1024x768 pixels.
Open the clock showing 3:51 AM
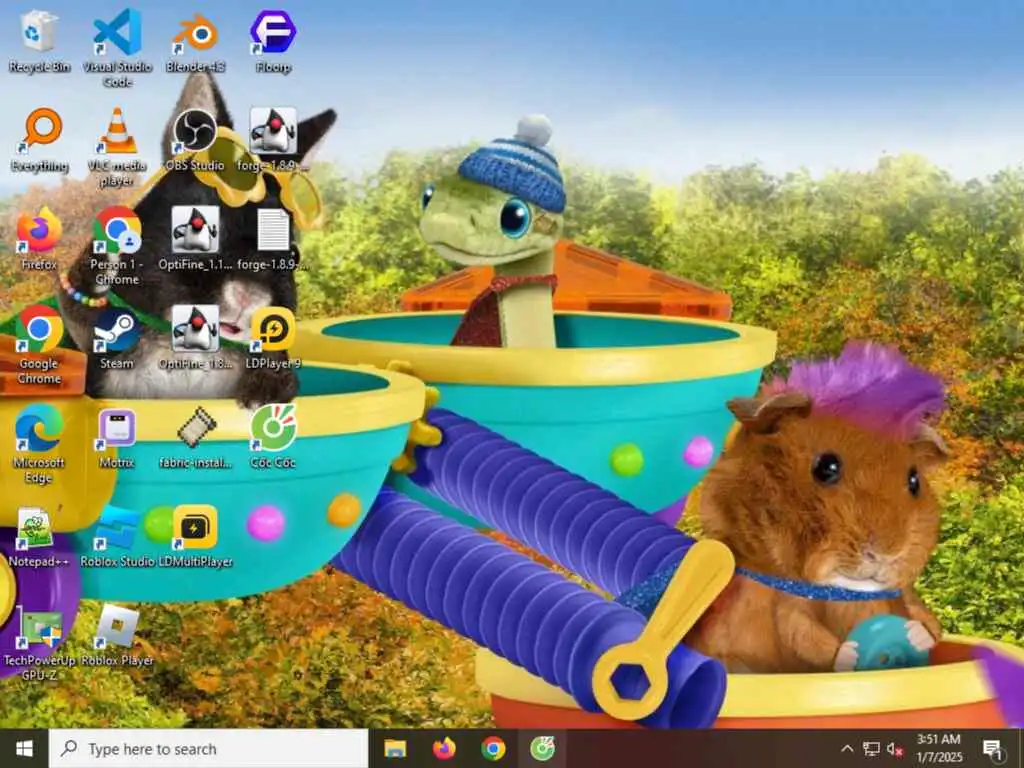[x=938, y=748]
